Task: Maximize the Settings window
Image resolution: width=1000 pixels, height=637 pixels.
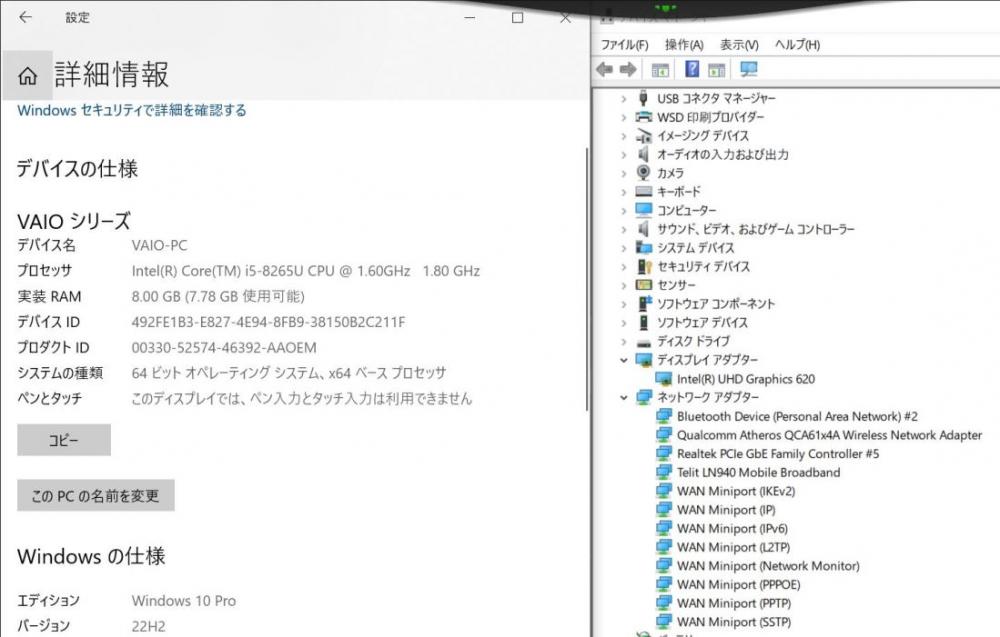Action: click(518, 17)
